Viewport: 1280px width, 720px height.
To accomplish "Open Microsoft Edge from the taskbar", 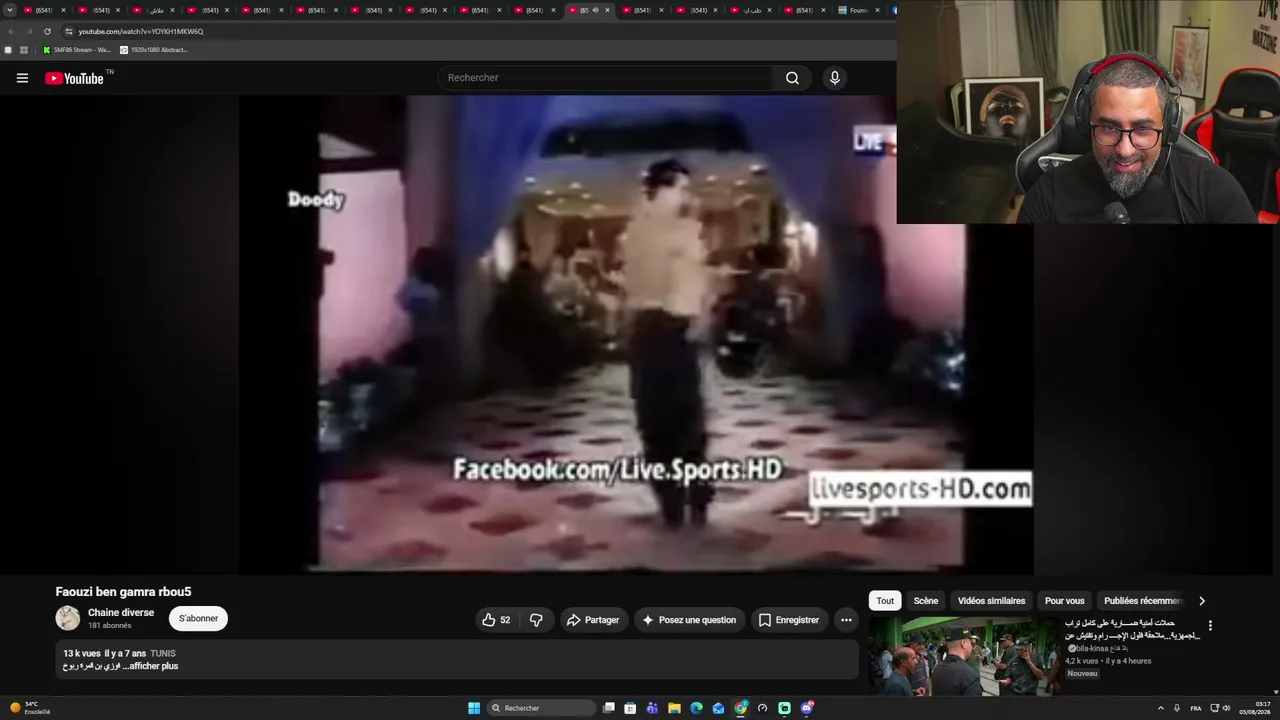I will [x=696, y=708].
